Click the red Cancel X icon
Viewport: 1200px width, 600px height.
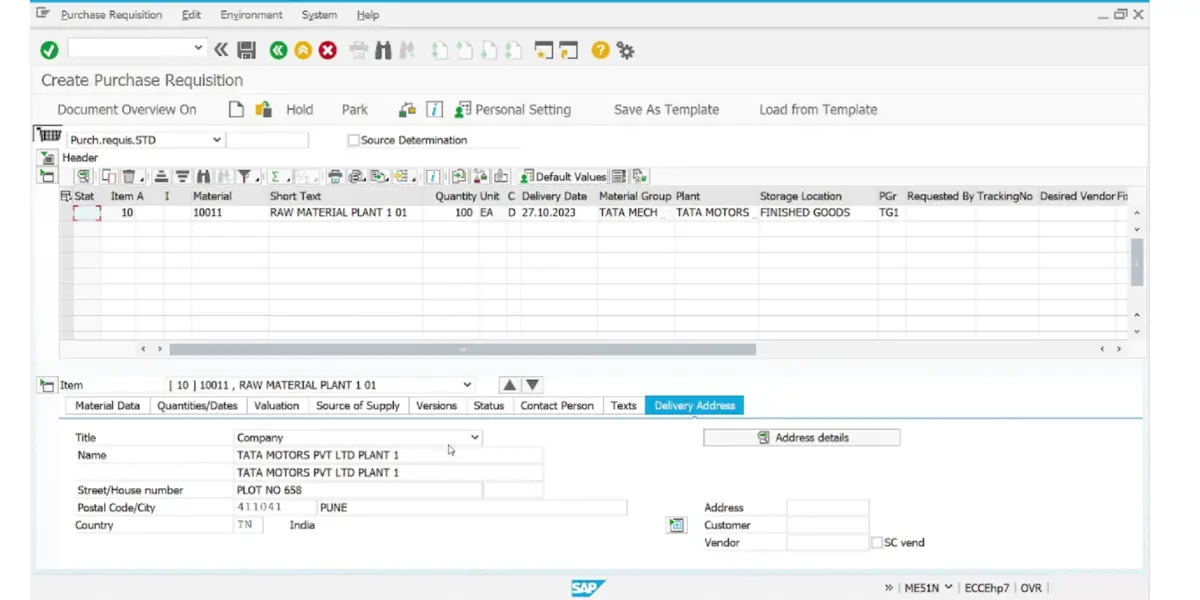328,50
